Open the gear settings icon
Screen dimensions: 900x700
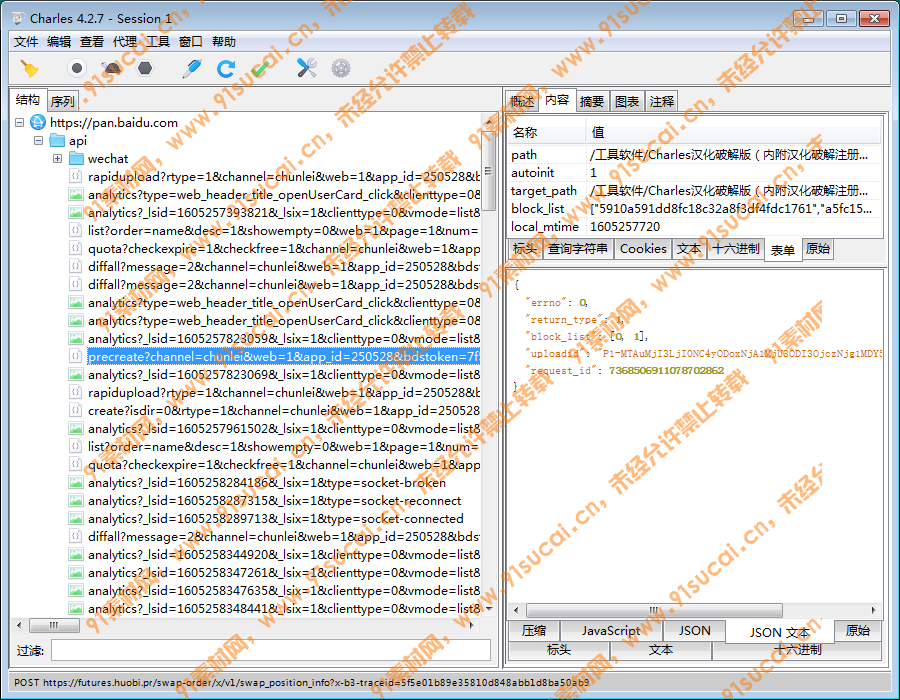point(341,68)
